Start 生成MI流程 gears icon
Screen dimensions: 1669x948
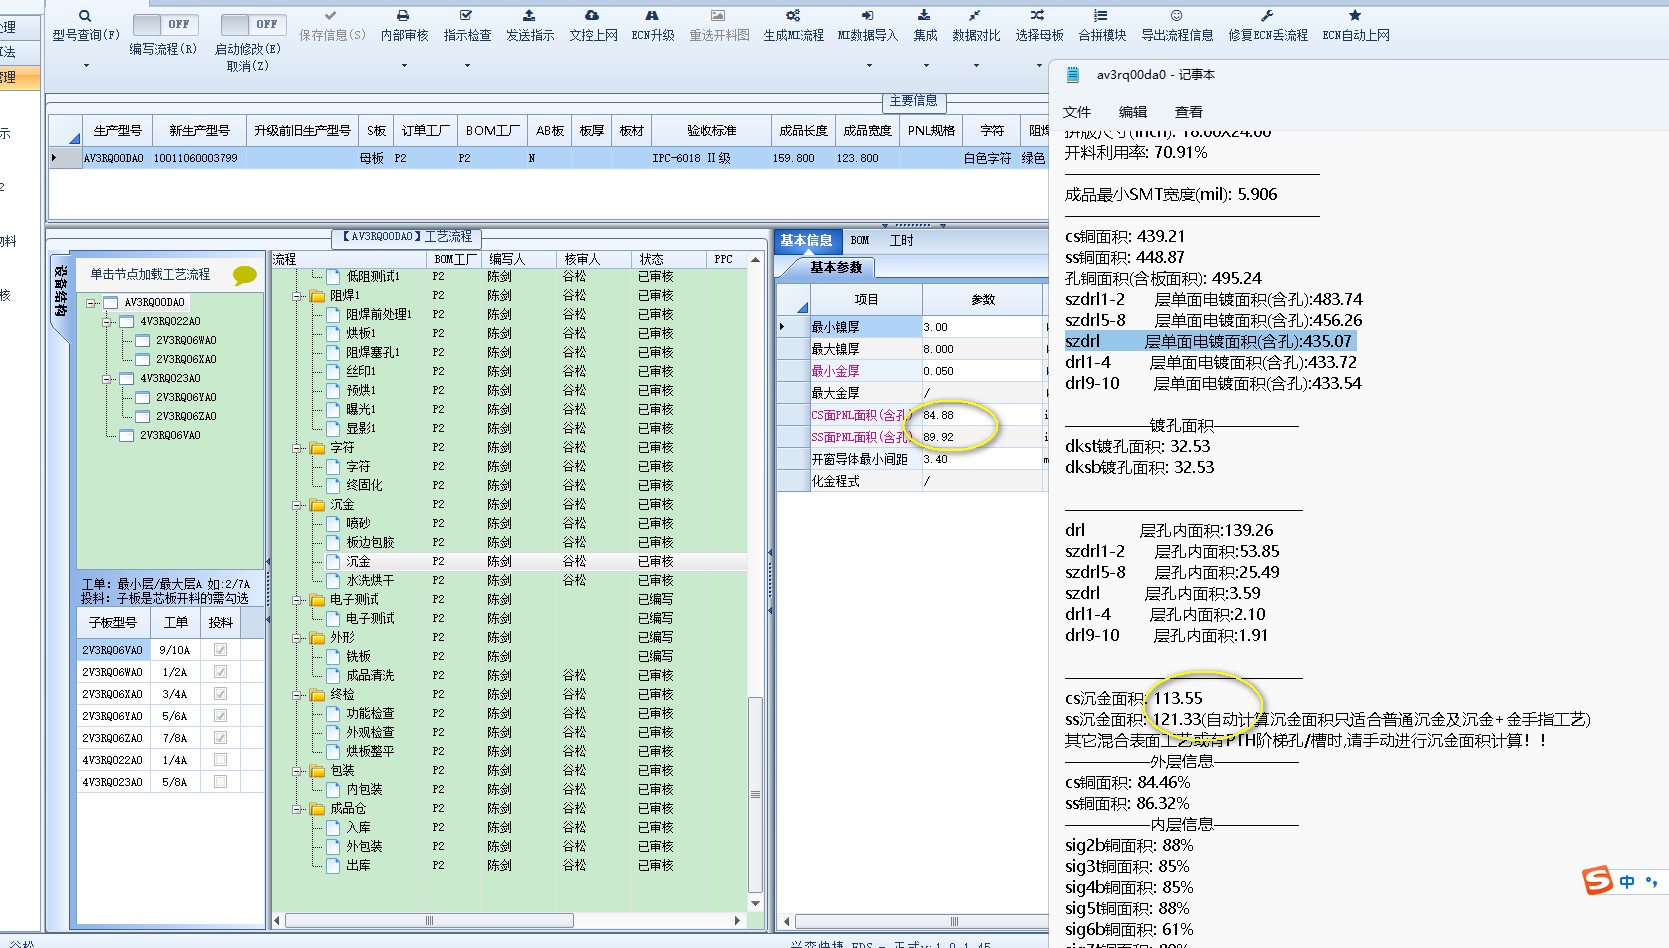(x=793, y=16)
